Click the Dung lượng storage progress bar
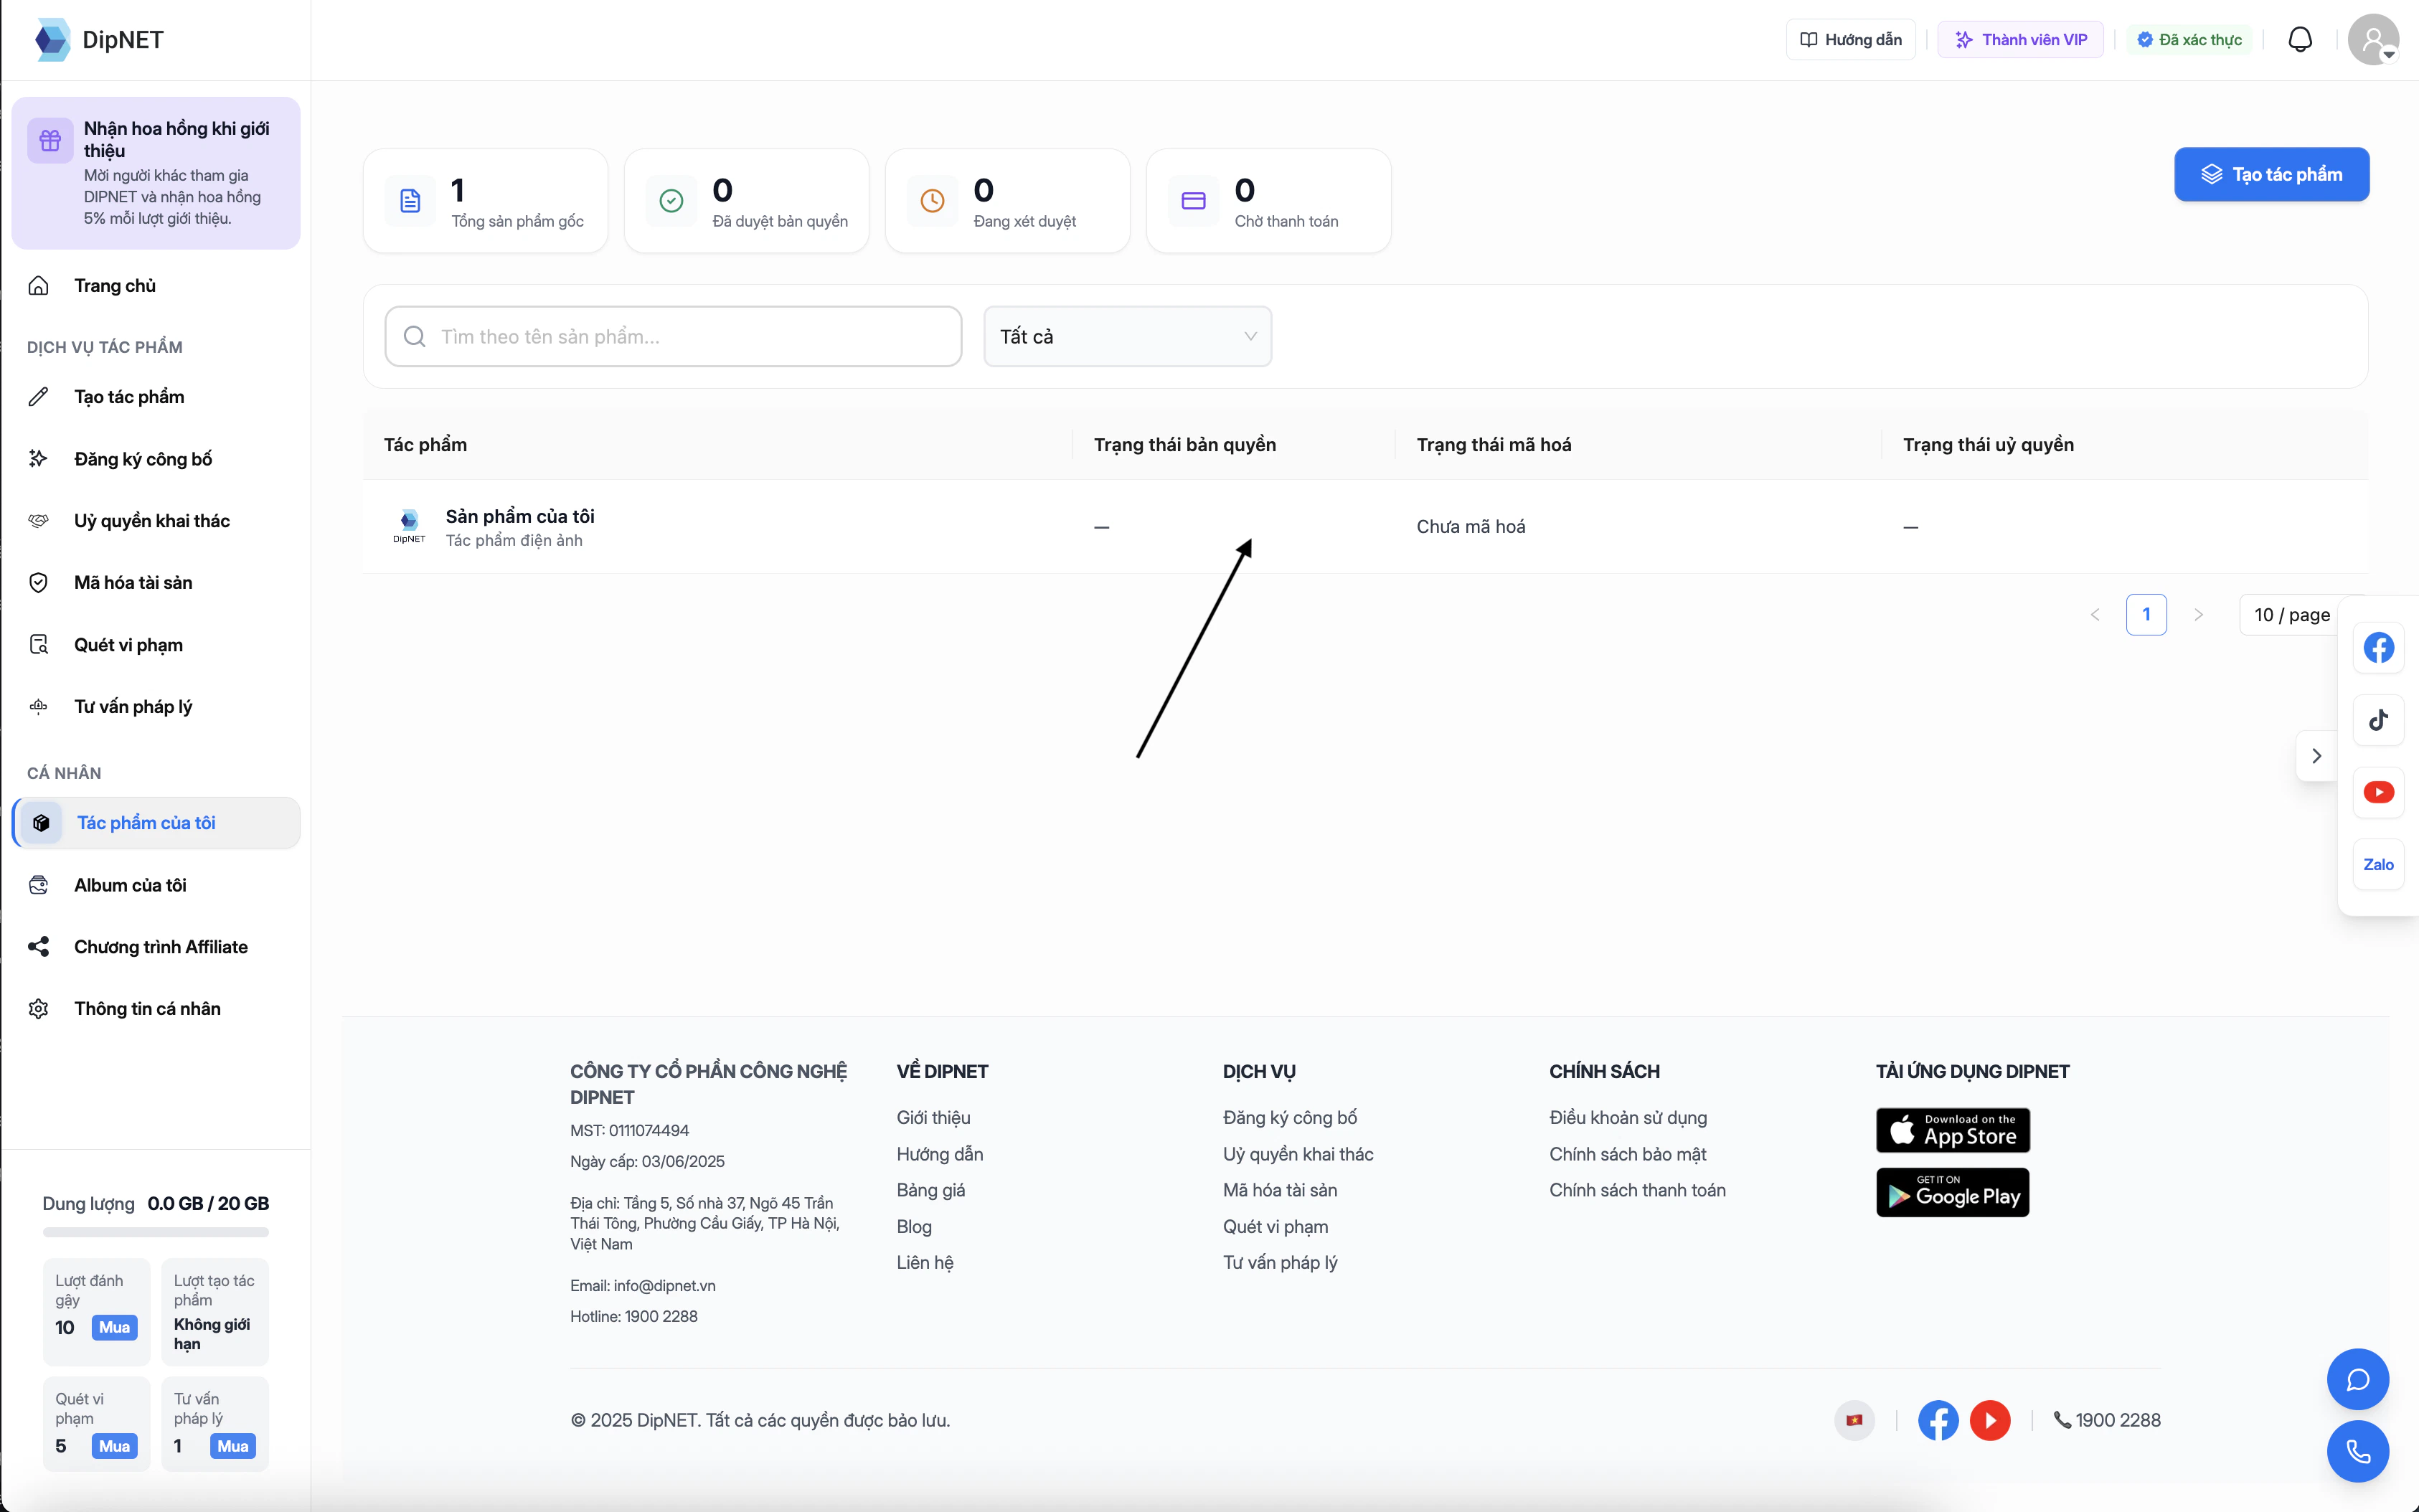Image resolution: width=2419 pixels, height=1512 pixels. (x=156, y=1232)
